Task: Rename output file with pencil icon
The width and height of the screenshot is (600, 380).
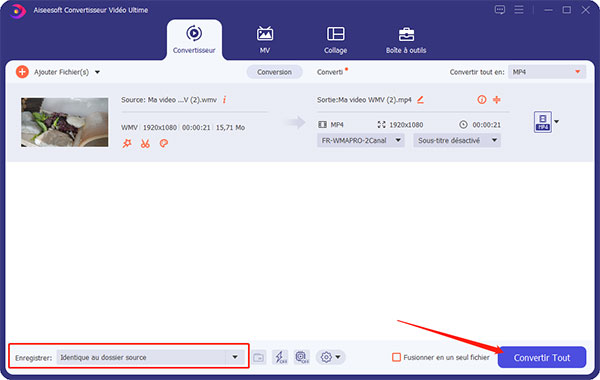Action: click(x=420, y=100)
